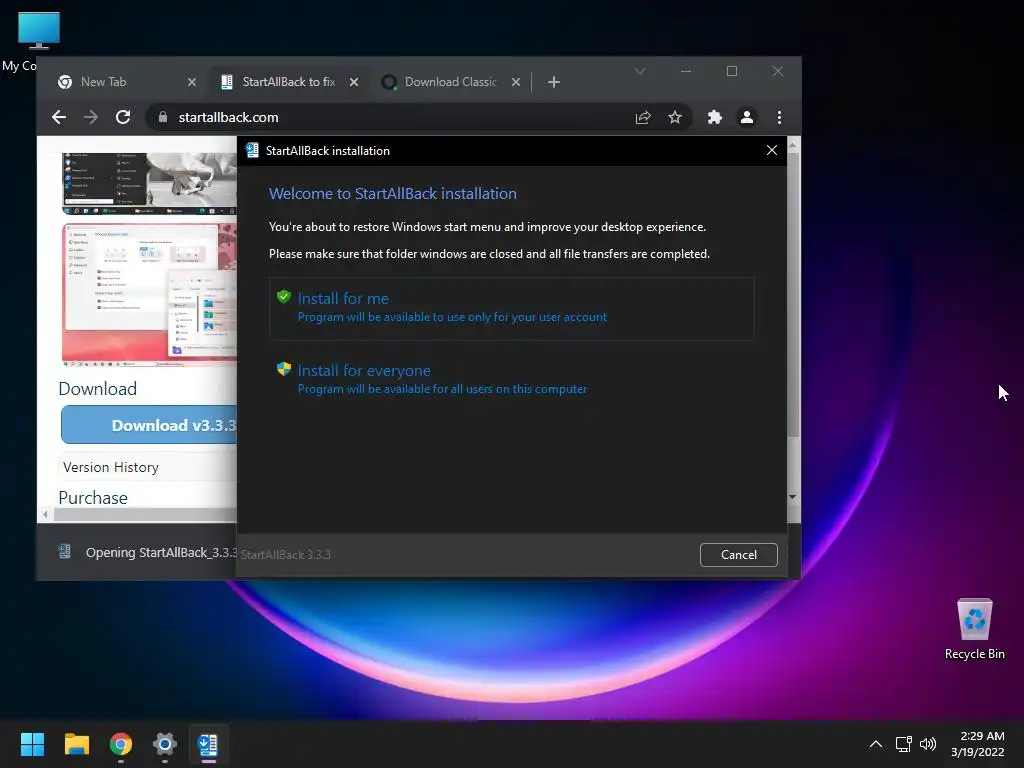Open the Windows Start menu
This screenshot has height=768, width=1024.
(x=32, y=744)
